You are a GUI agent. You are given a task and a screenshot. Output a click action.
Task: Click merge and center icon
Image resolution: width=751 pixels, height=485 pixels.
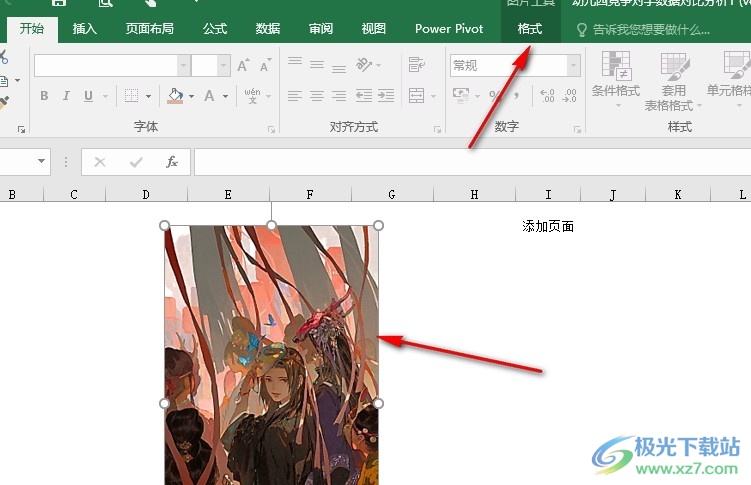pyautogui.click(x=417, y=96)
